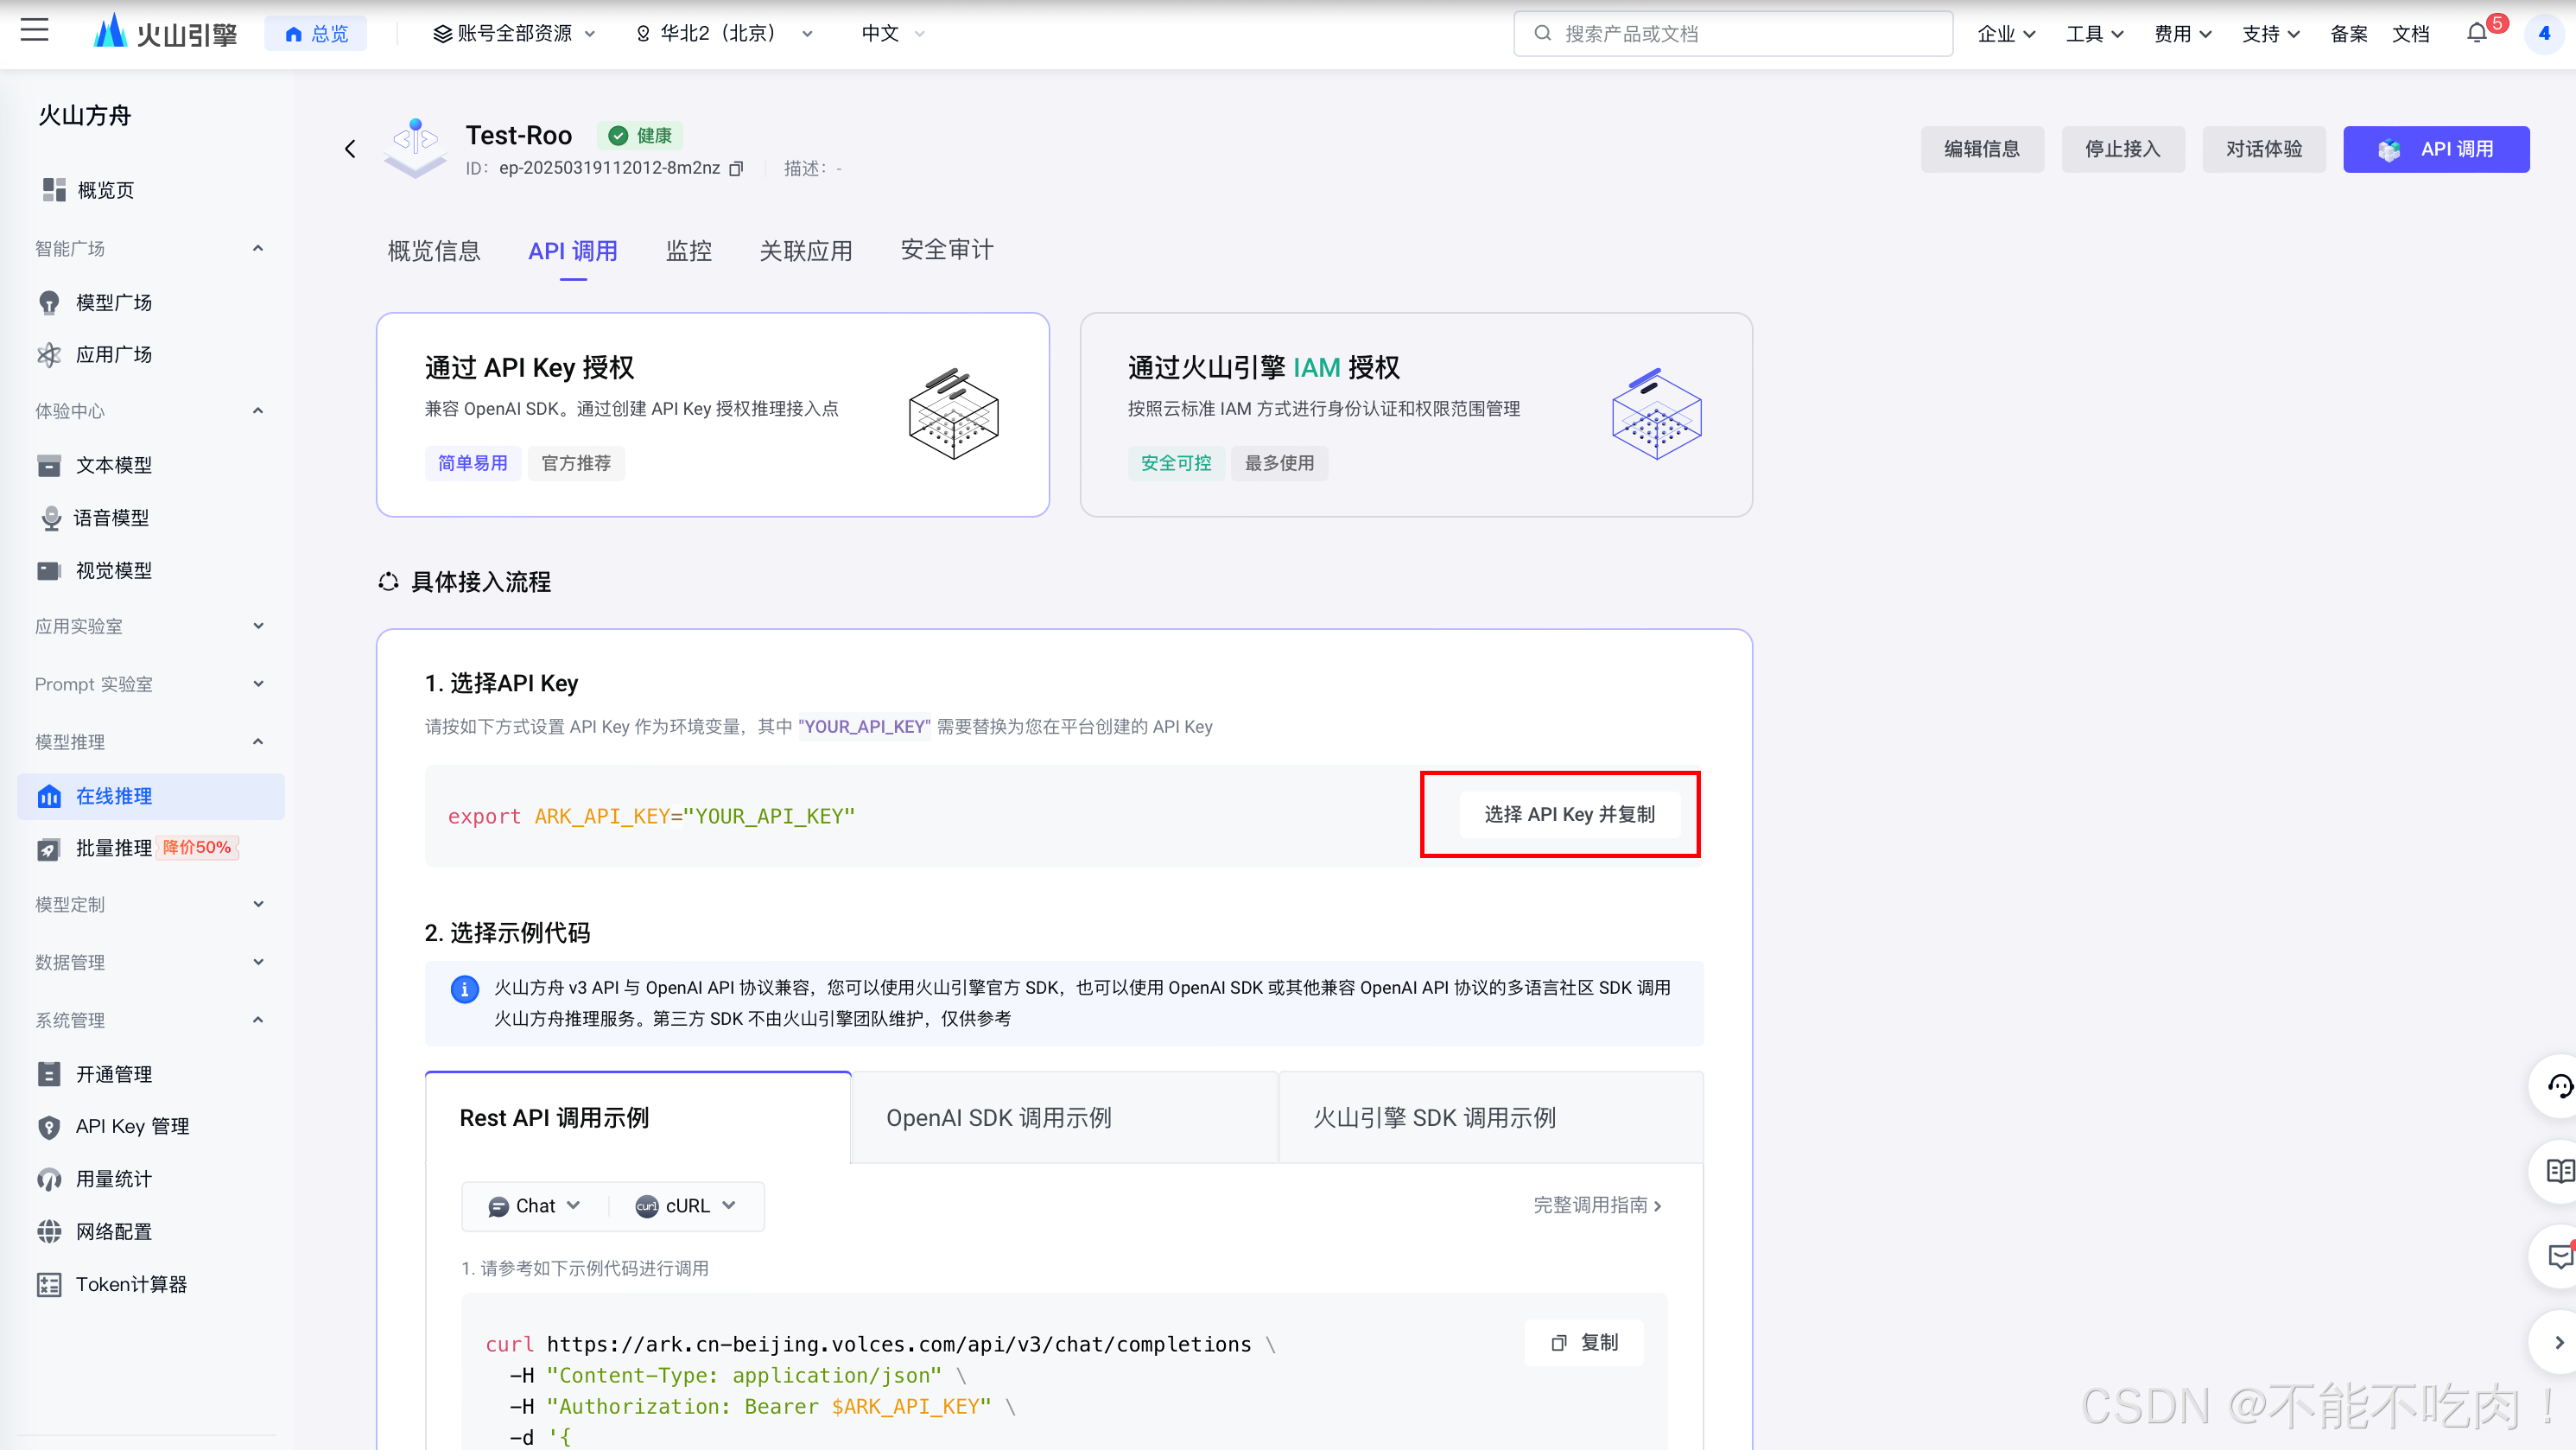Image resolution: width=2576 pixels, height=1450 pixels.
Task: Collapse the 智能广场 sidebar section
Action: [258, 248]
